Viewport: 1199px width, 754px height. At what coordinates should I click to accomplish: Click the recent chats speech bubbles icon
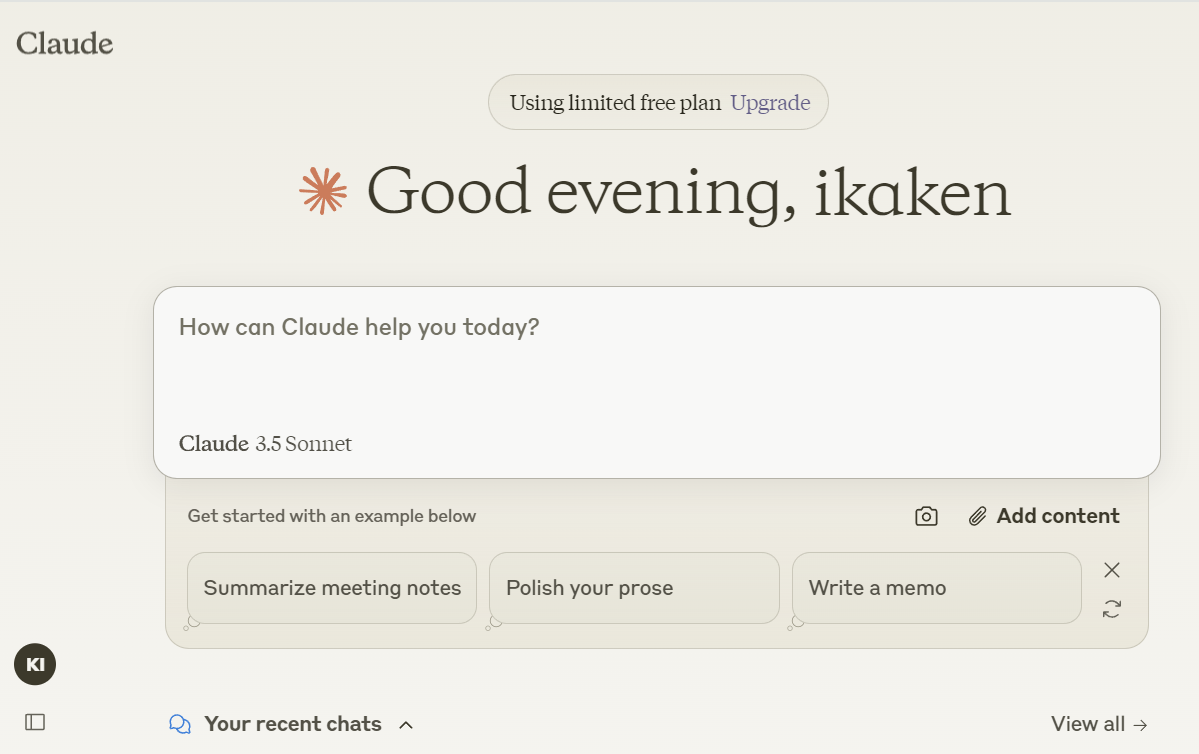coord(180,724)
